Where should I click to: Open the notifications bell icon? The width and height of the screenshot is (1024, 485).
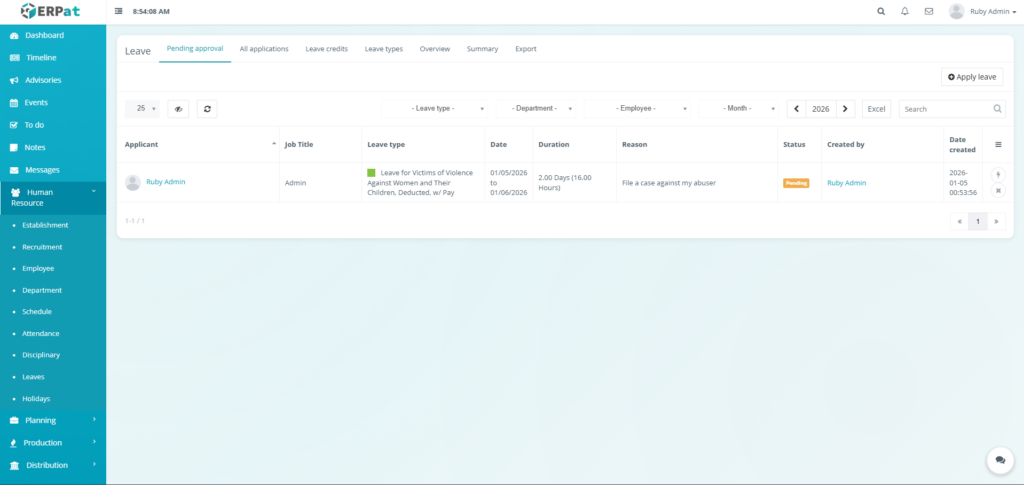[x=905, y=11]
